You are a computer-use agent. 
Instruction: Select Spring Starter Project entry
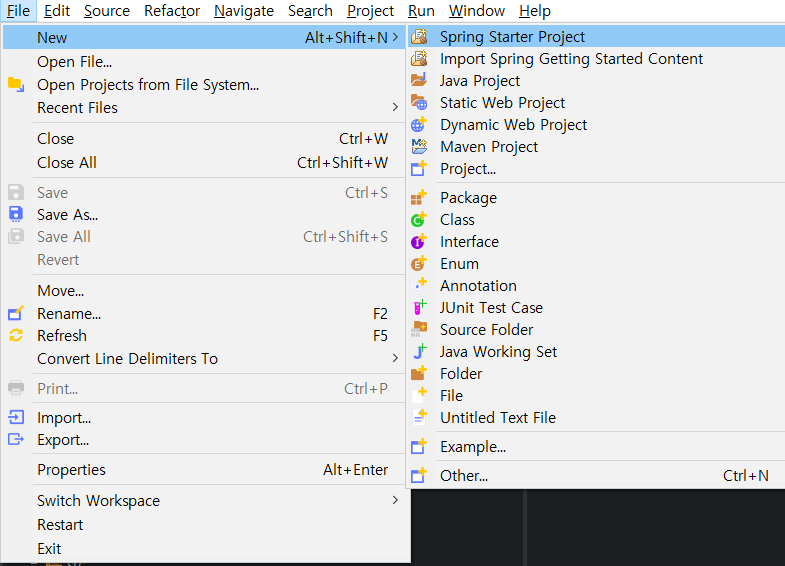[x=596, y=37]
